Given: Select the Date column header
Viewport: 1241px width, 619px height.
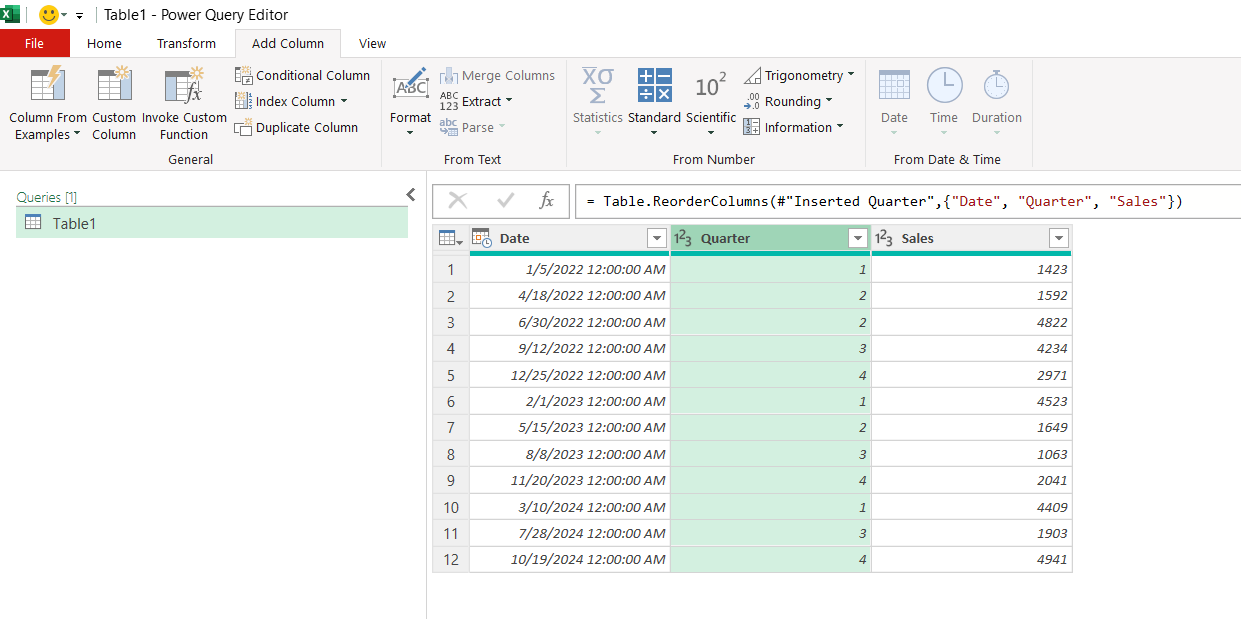Looking at the screenshot, I should pyautogui.click(x=569, y=238).
